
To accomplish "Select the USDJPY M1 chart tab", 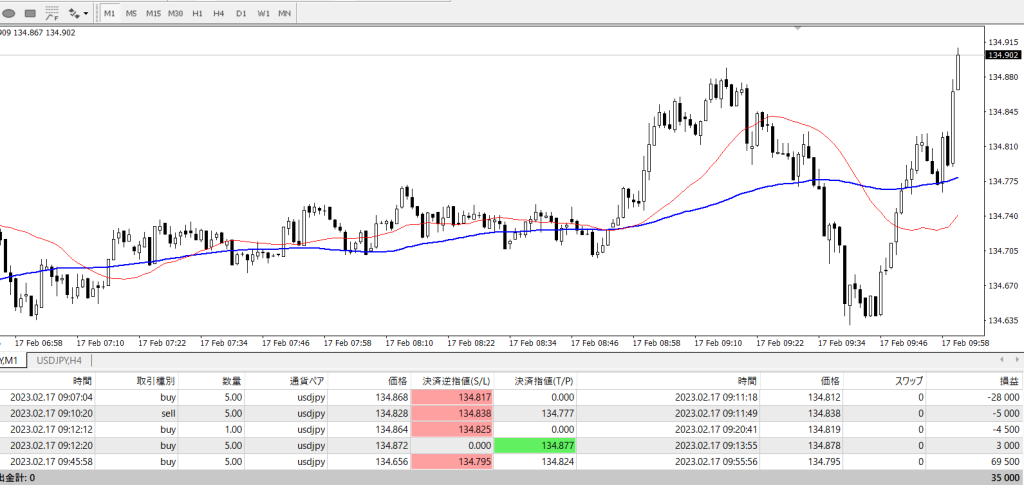I will tap(10, 360).
